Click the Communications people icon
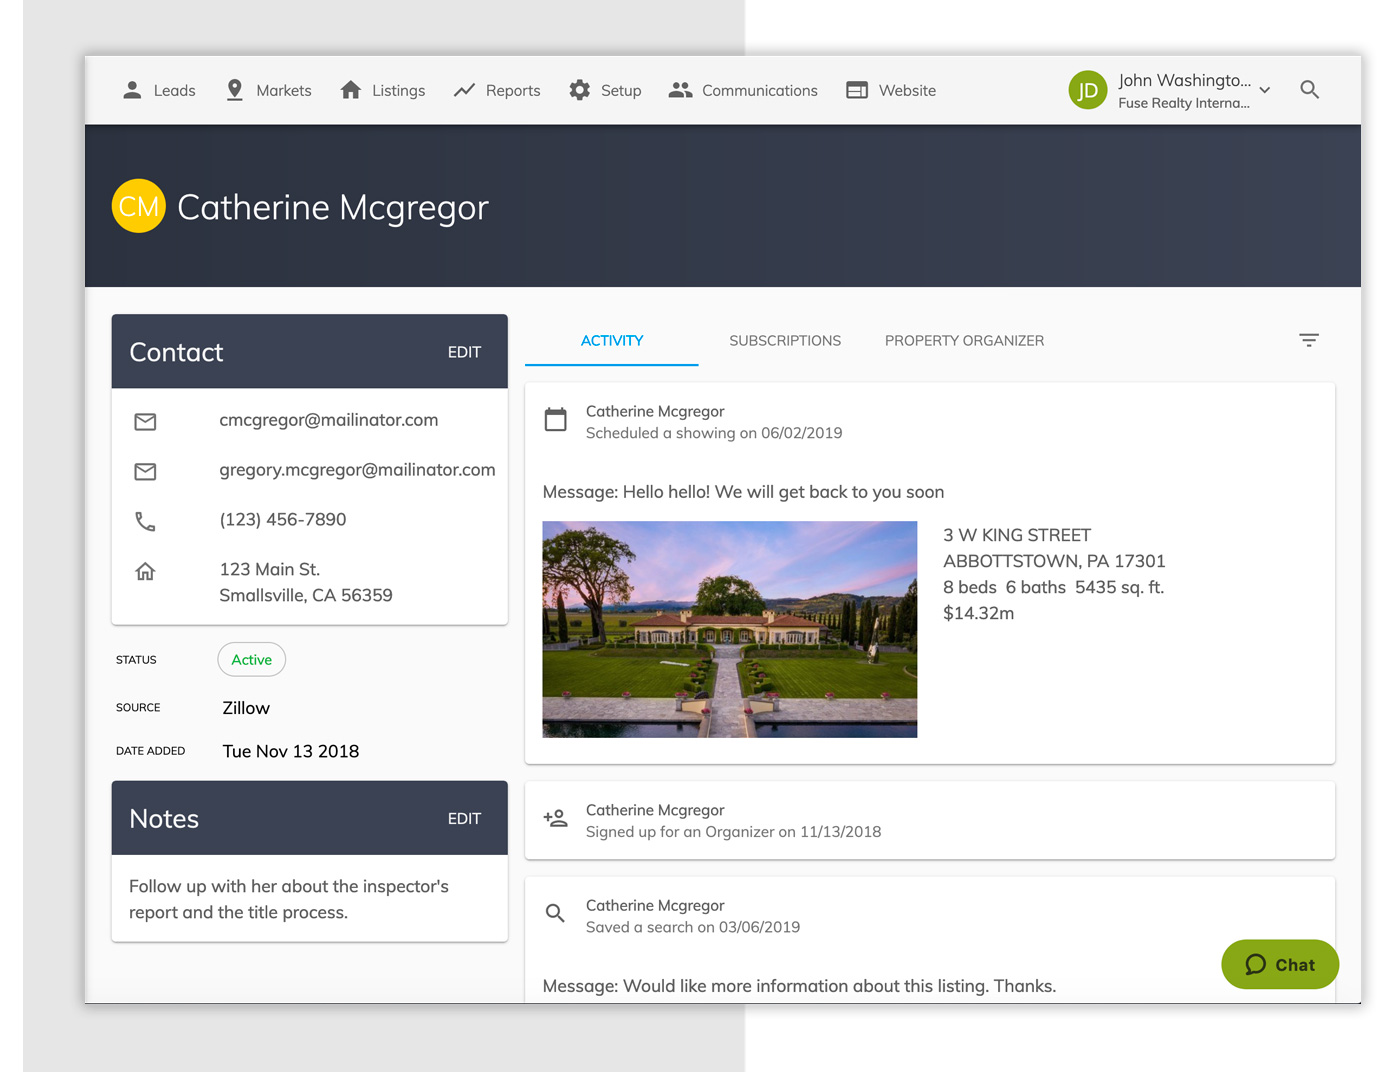1400x1072 pixels. click(x=681, y=90)
